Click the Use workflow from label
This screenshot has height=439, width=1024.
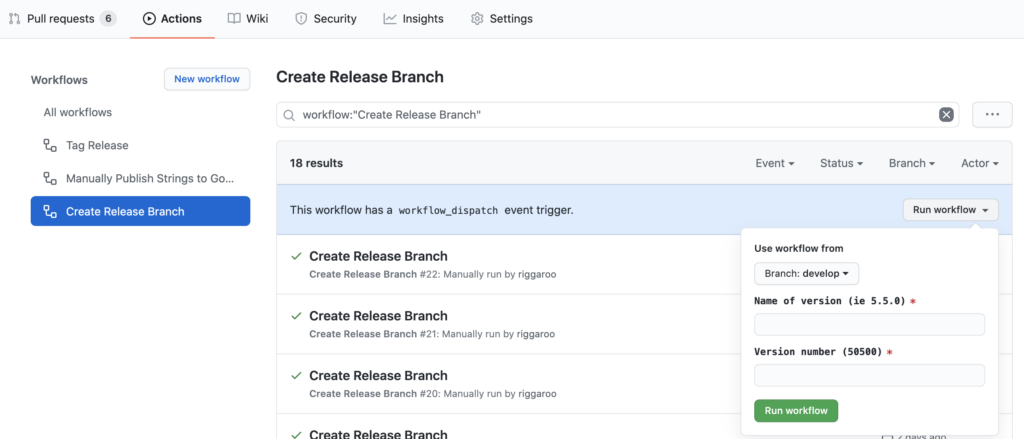799,248
